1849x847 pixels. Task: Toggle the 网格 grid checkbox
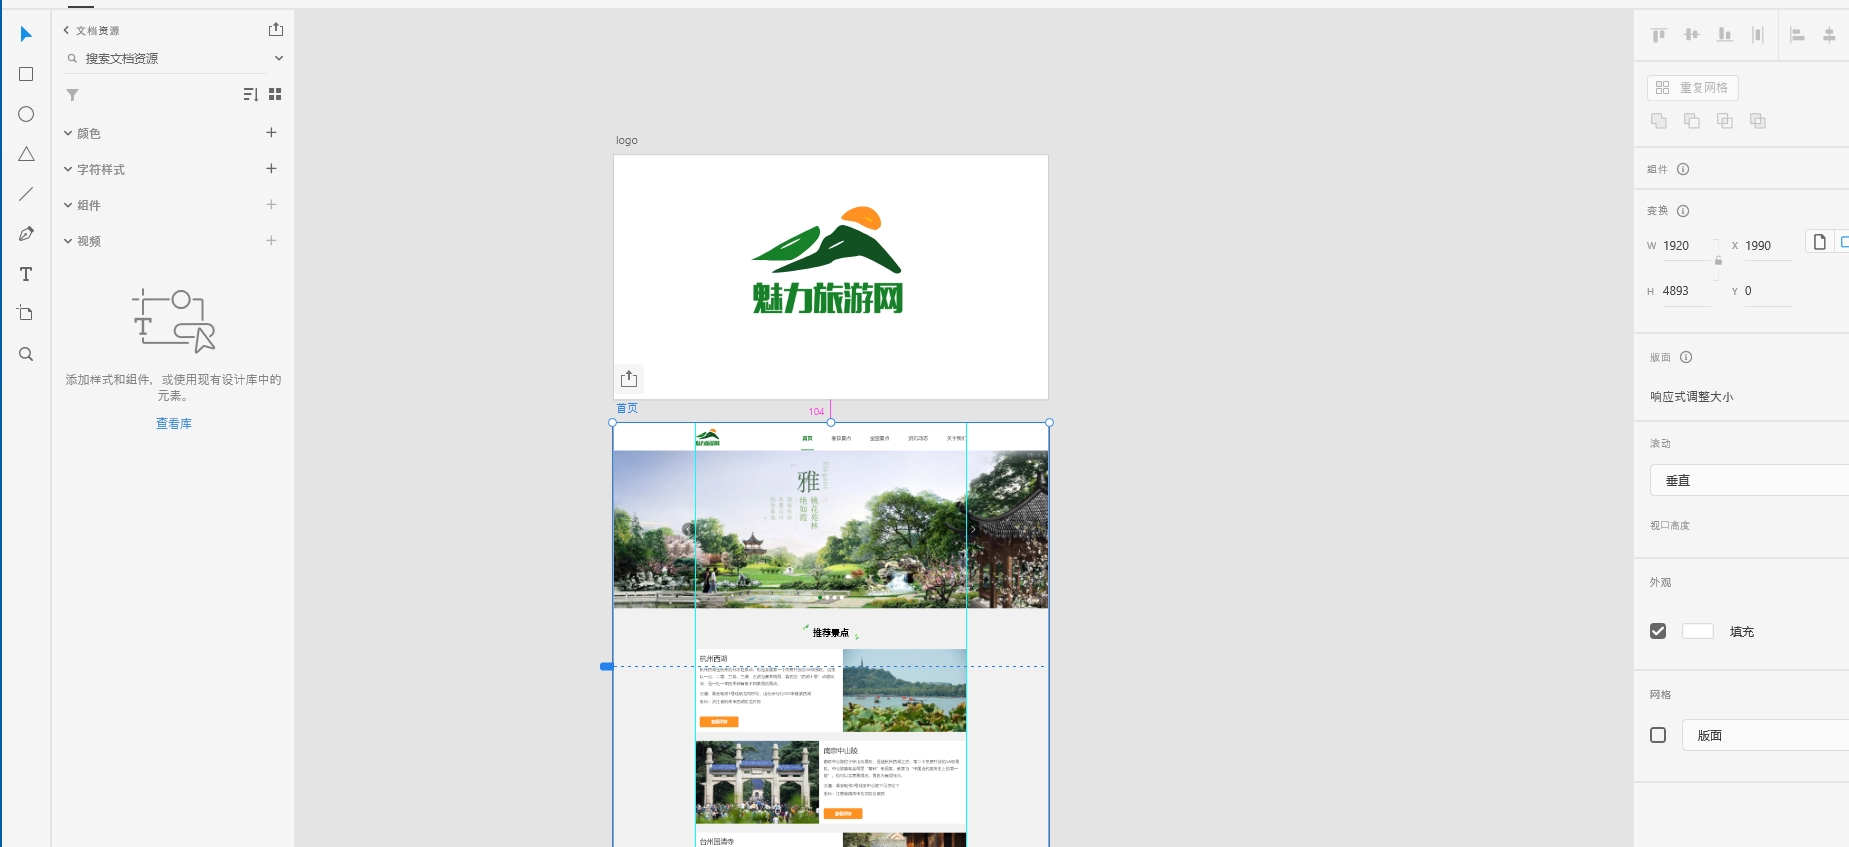[1658, 735]
